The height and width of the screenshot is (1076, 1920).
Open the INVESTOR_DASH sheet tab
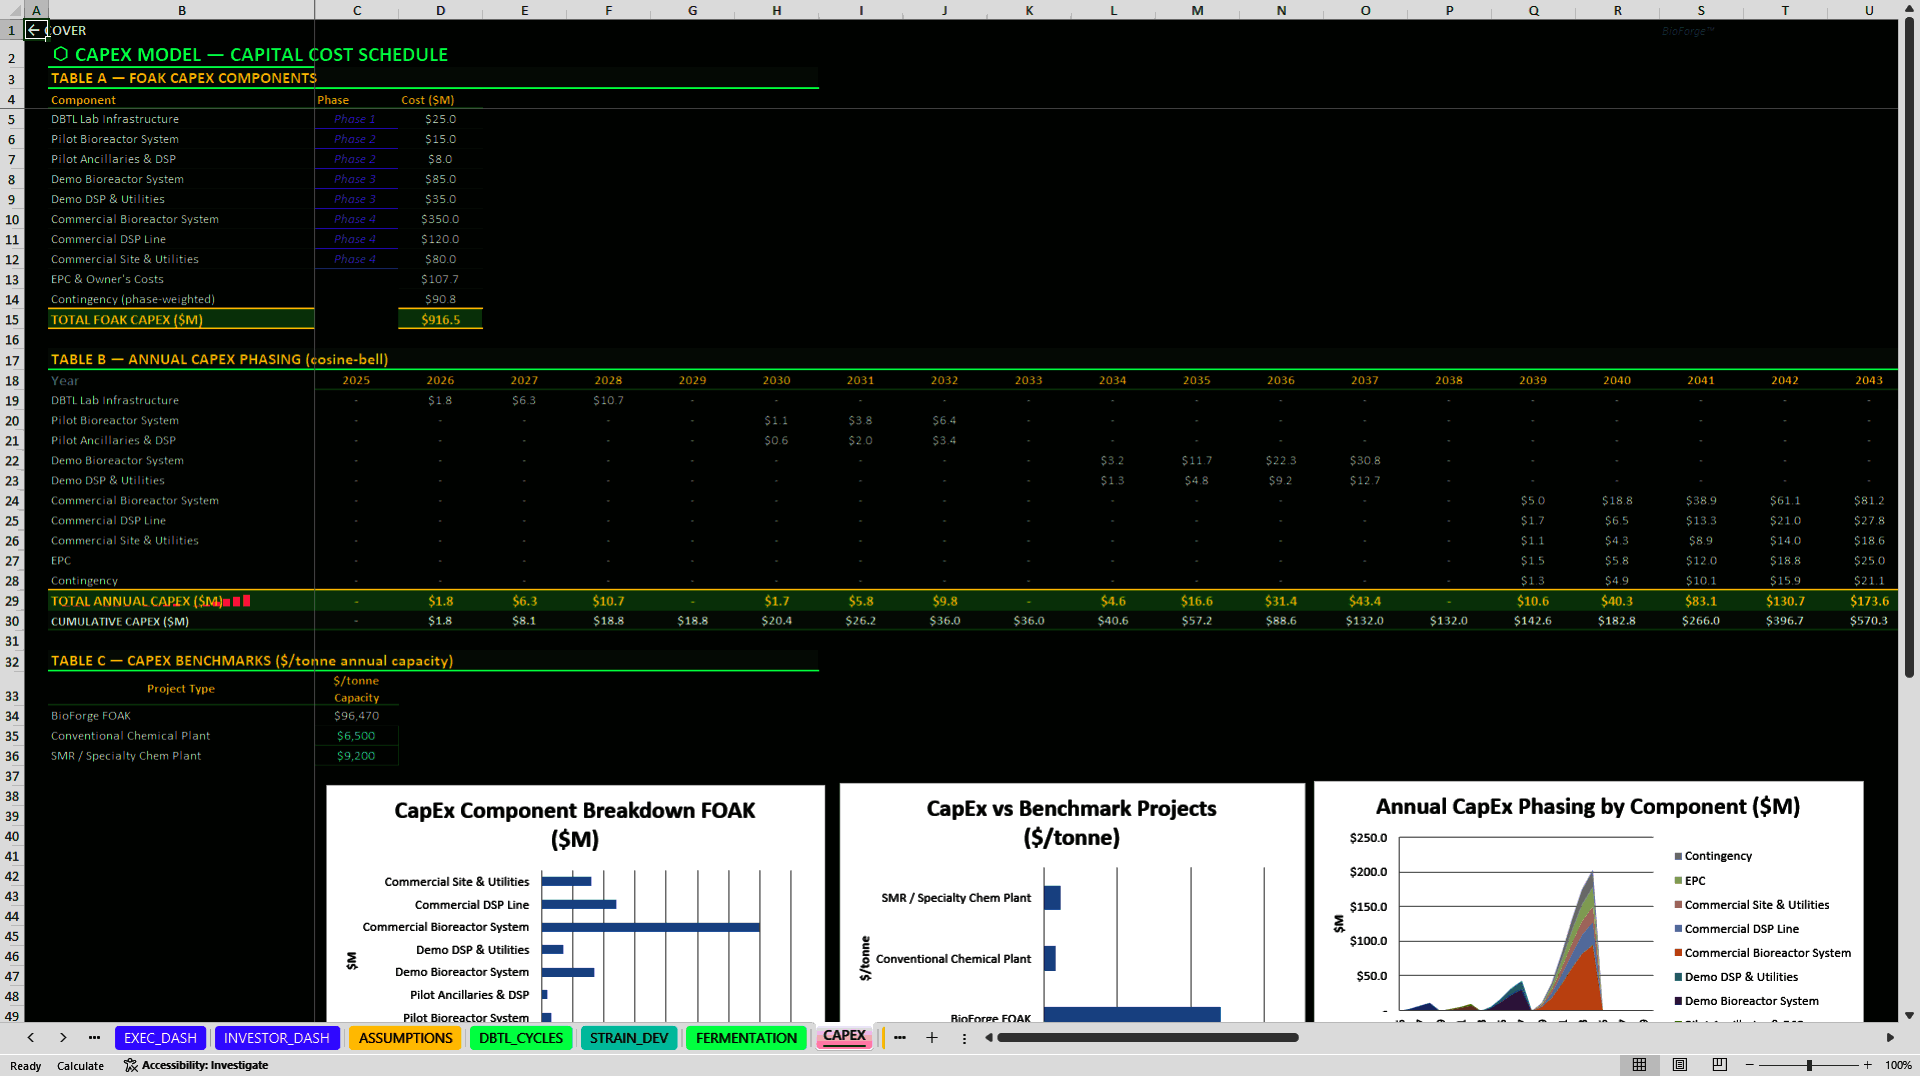[277, 1038]
